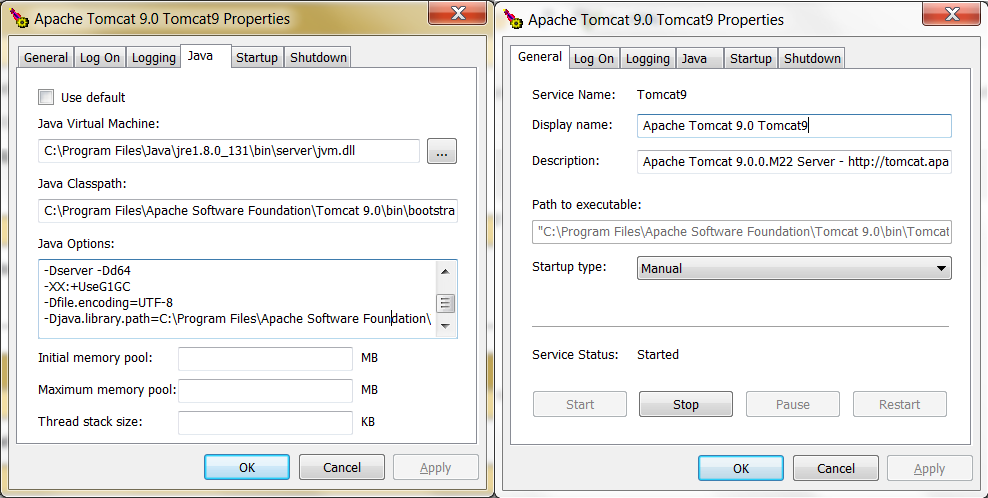988x498 pixels.
Task: Click the Java Classpath field
Action: coord(248,211)
